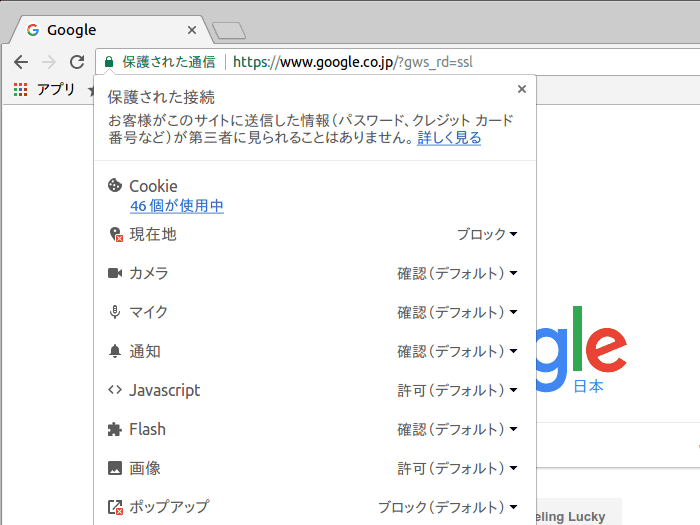Click the マイク label text
This screenshot has height=525, width=700.
tap(148, 312)
